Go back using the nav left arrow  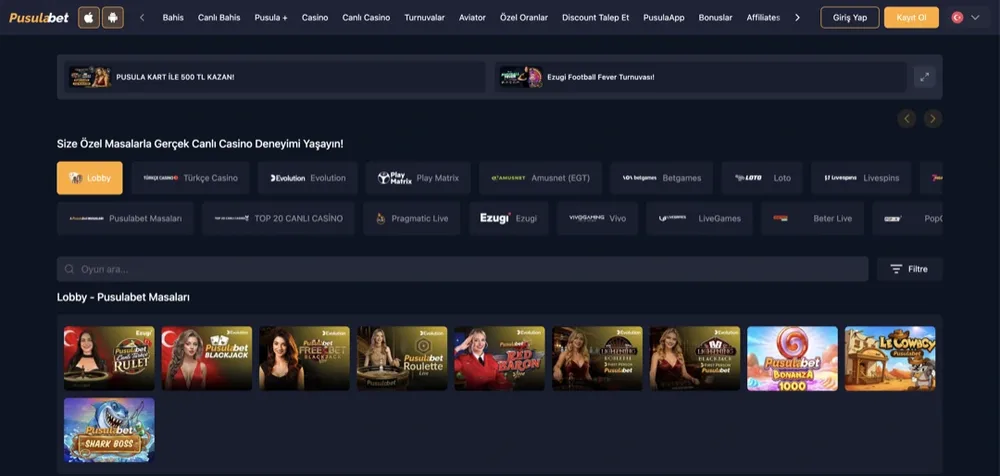coord(142,17)
